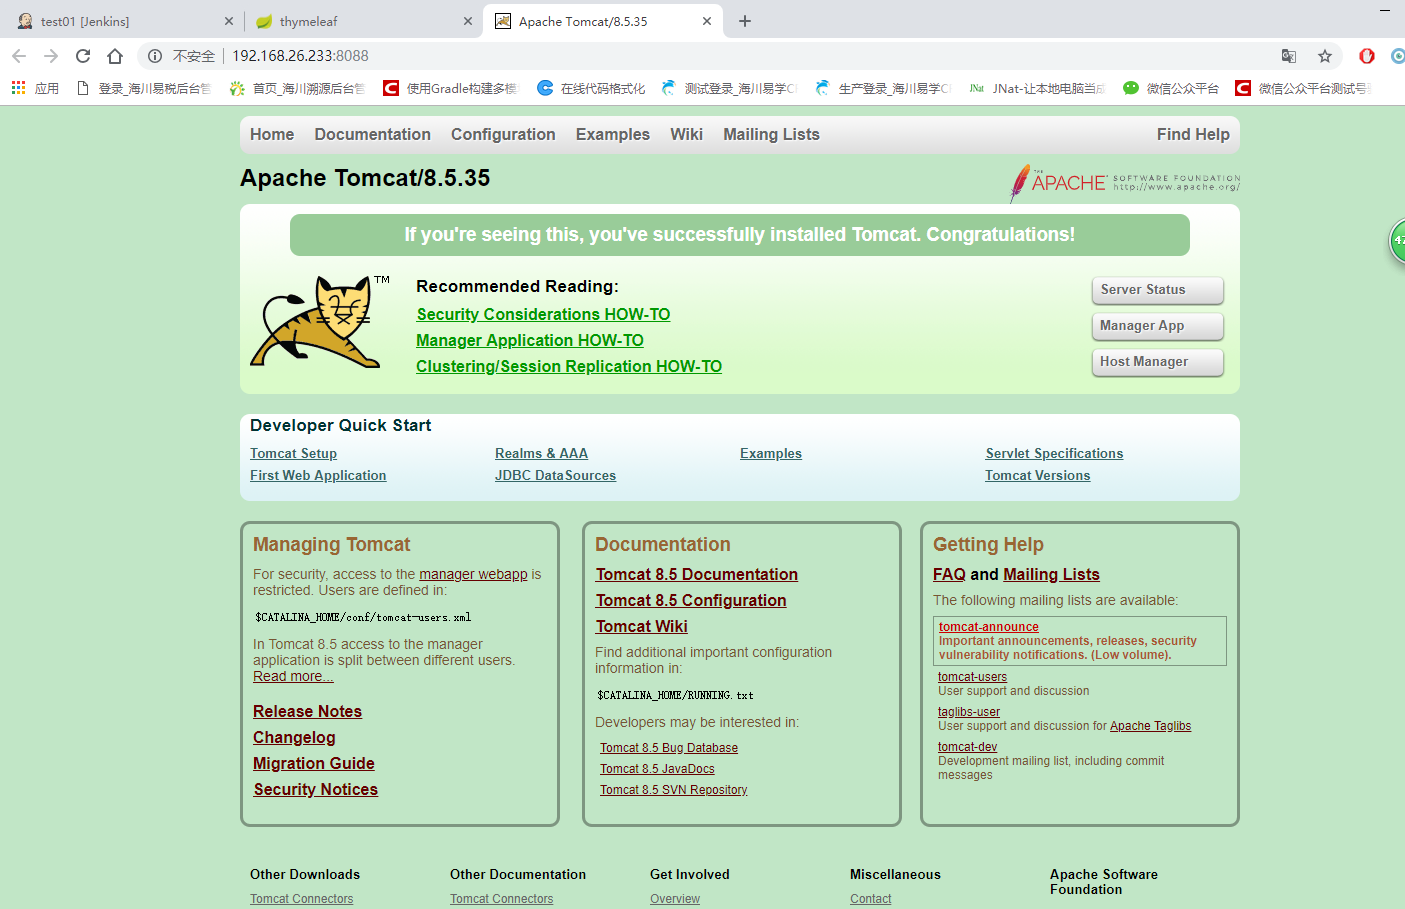Click Find Help in the nav bar
This screenshot has width=1405, height=909.
(x=1193, y=134)
